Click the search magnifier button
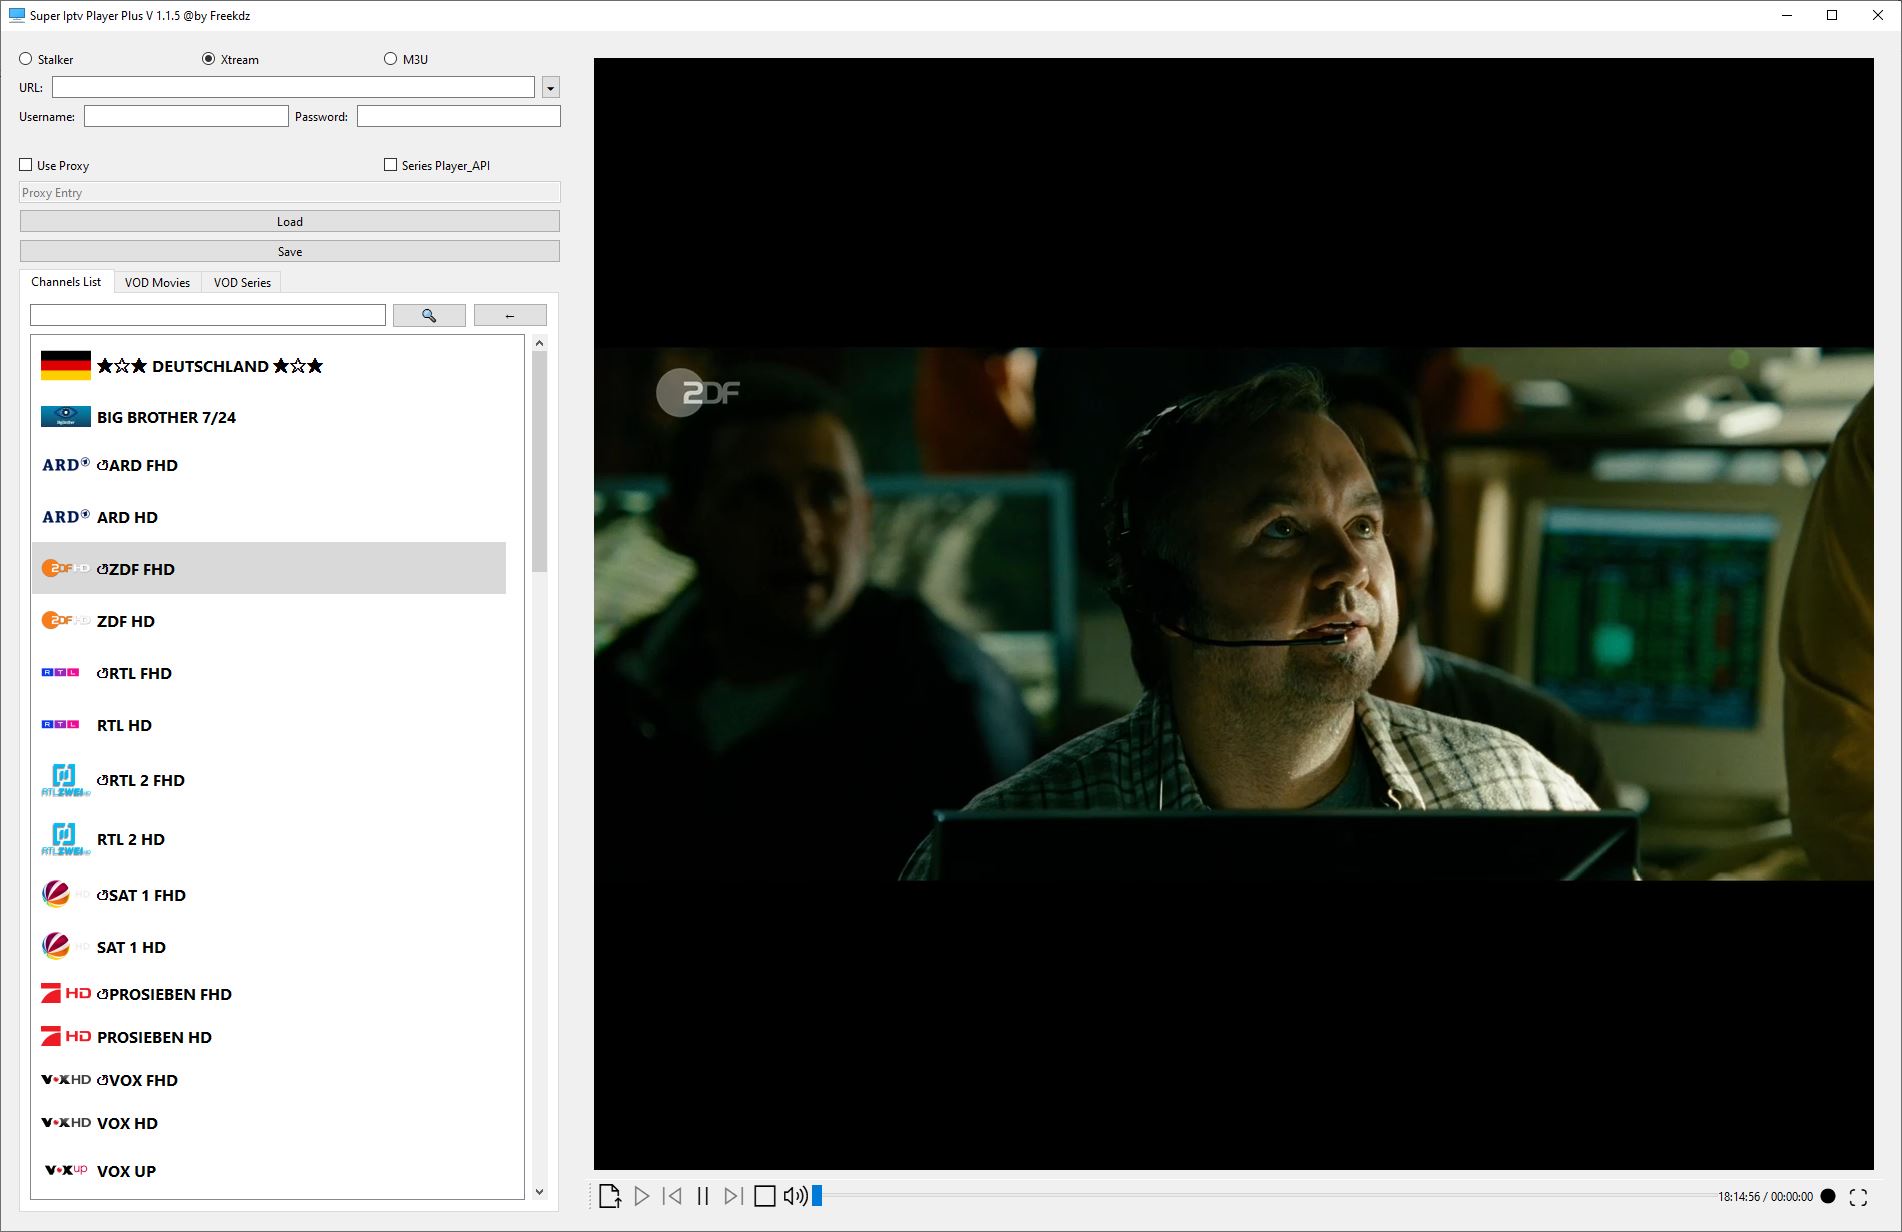This screenshot has width=1902, height=1232. tap(429, 315)
